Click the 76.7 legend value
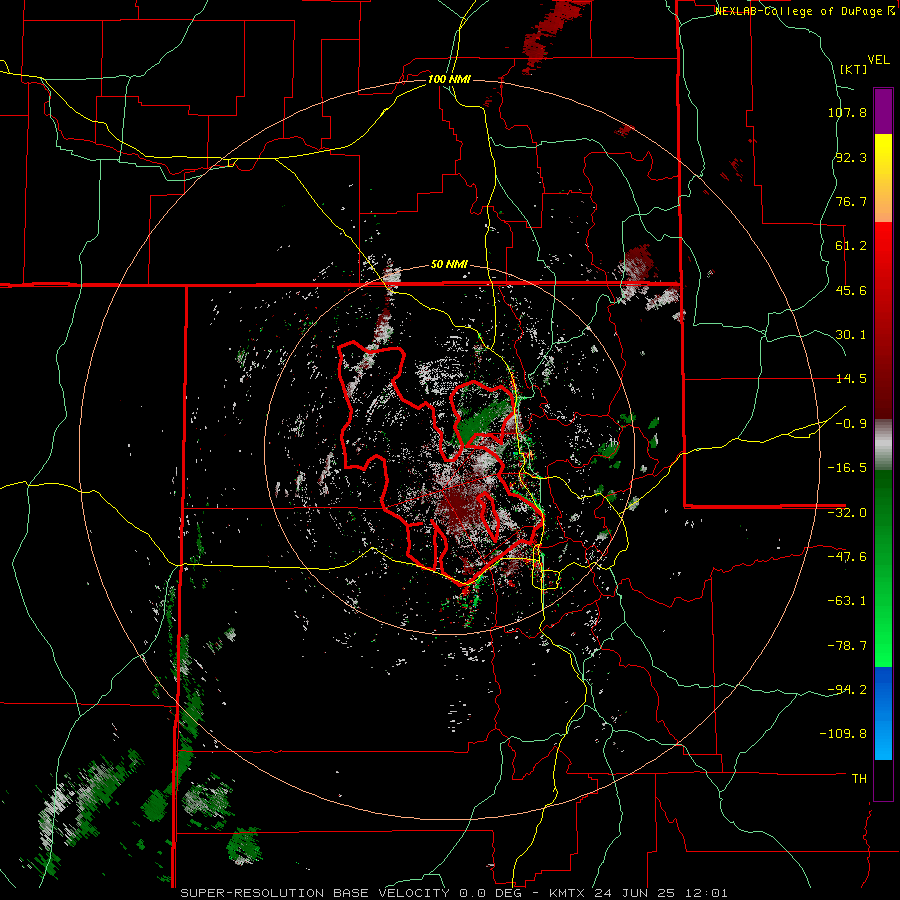 (x=851, y=201)
